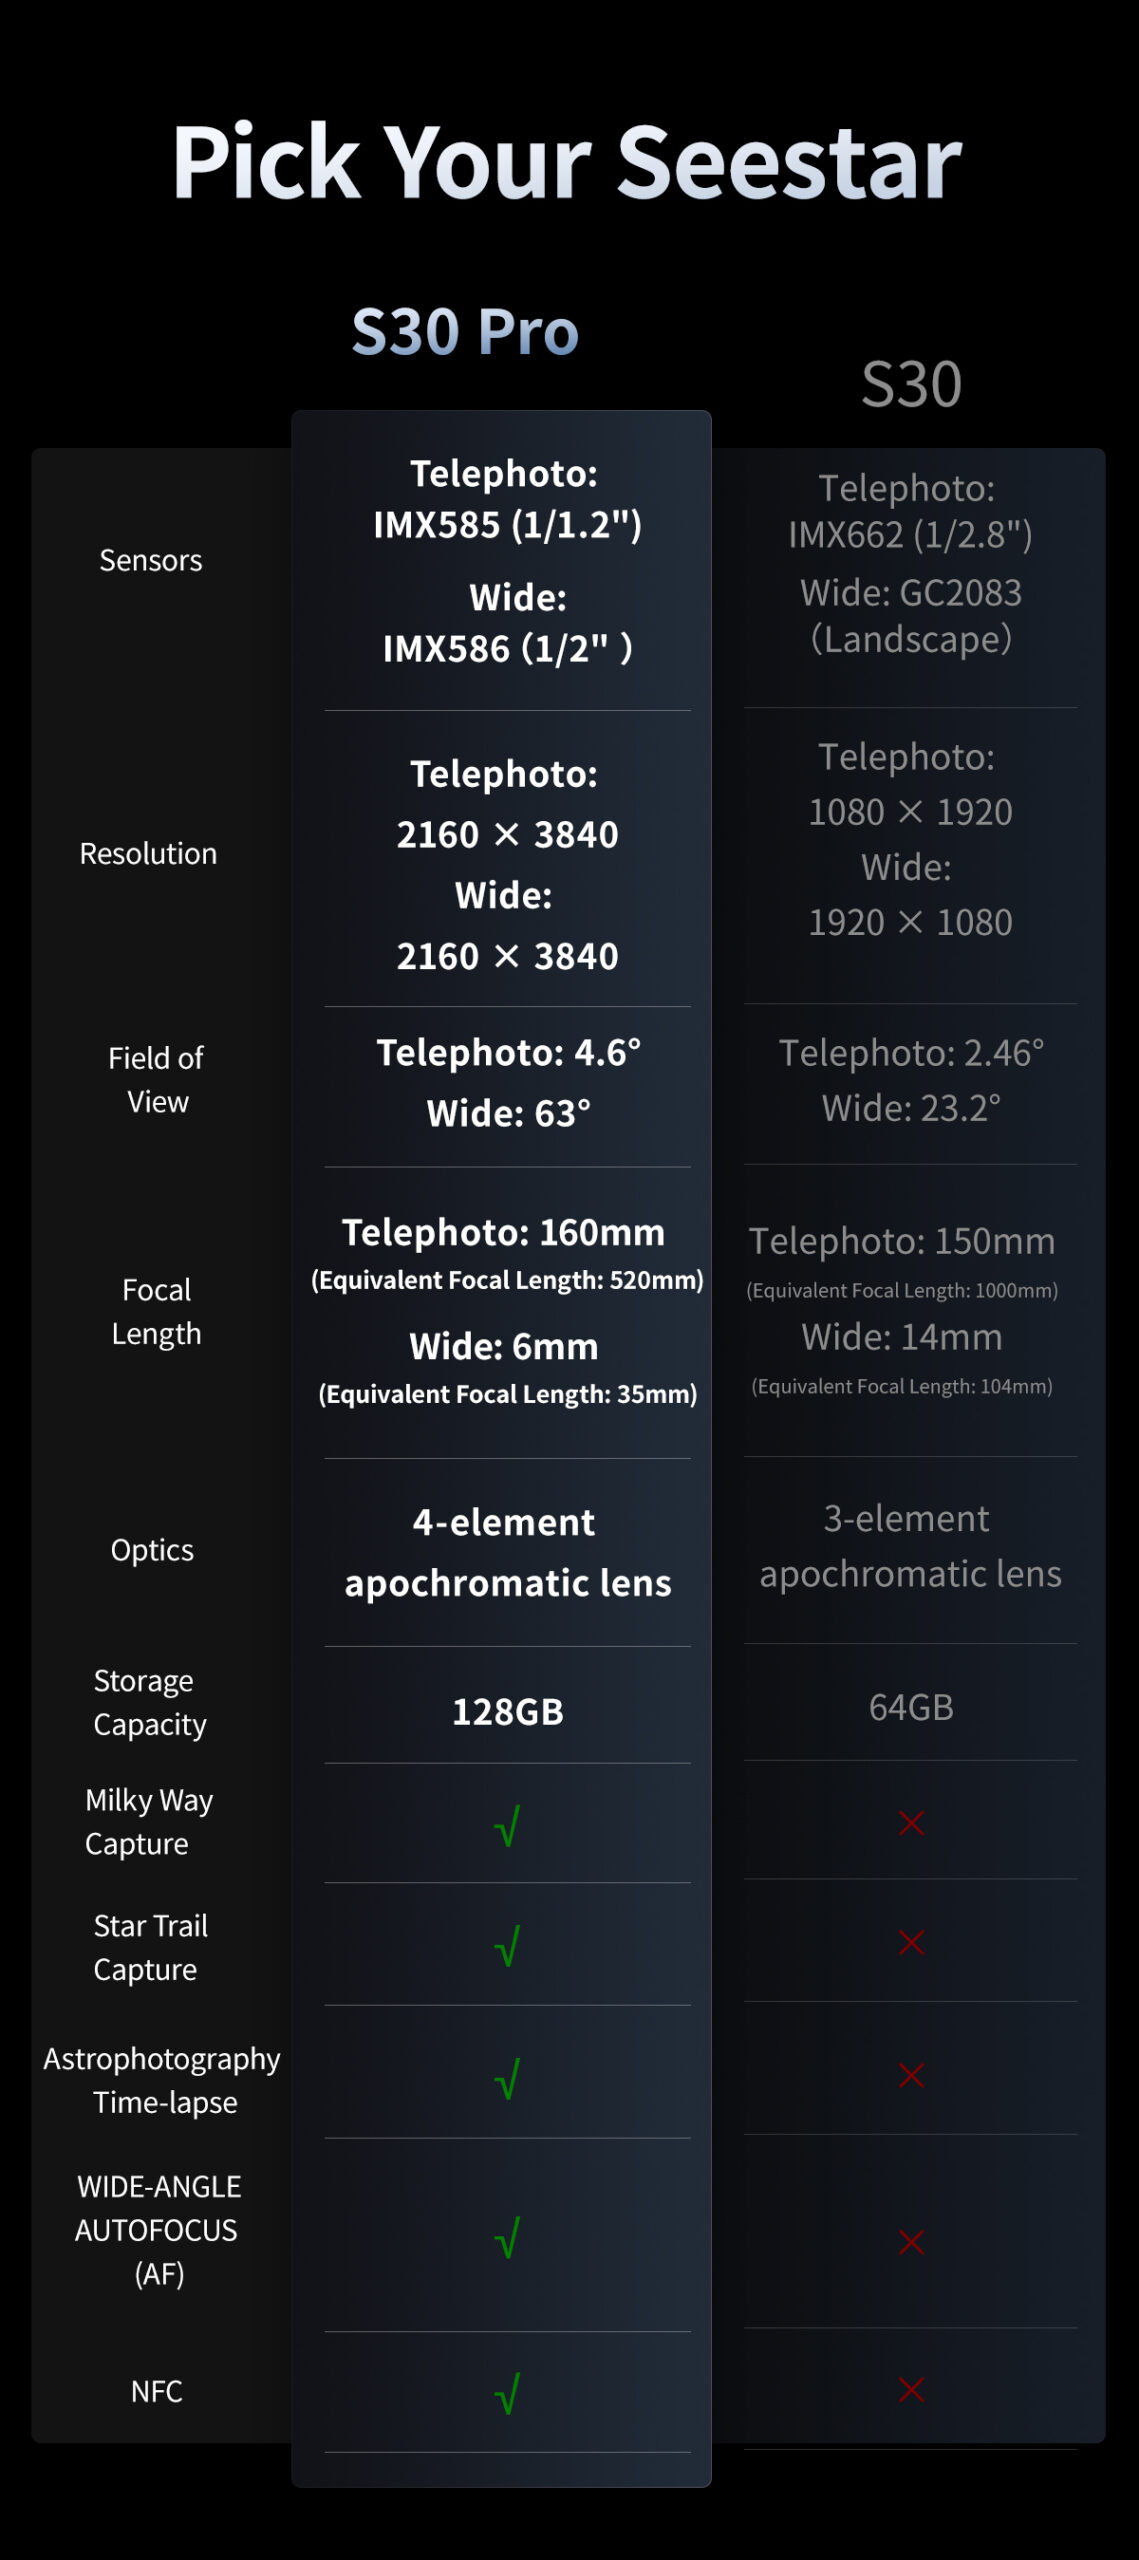Click the 64GB storage value
Image resolution: width=1139 pixels, height=2560 pixels.
[x=911, y=1707]
